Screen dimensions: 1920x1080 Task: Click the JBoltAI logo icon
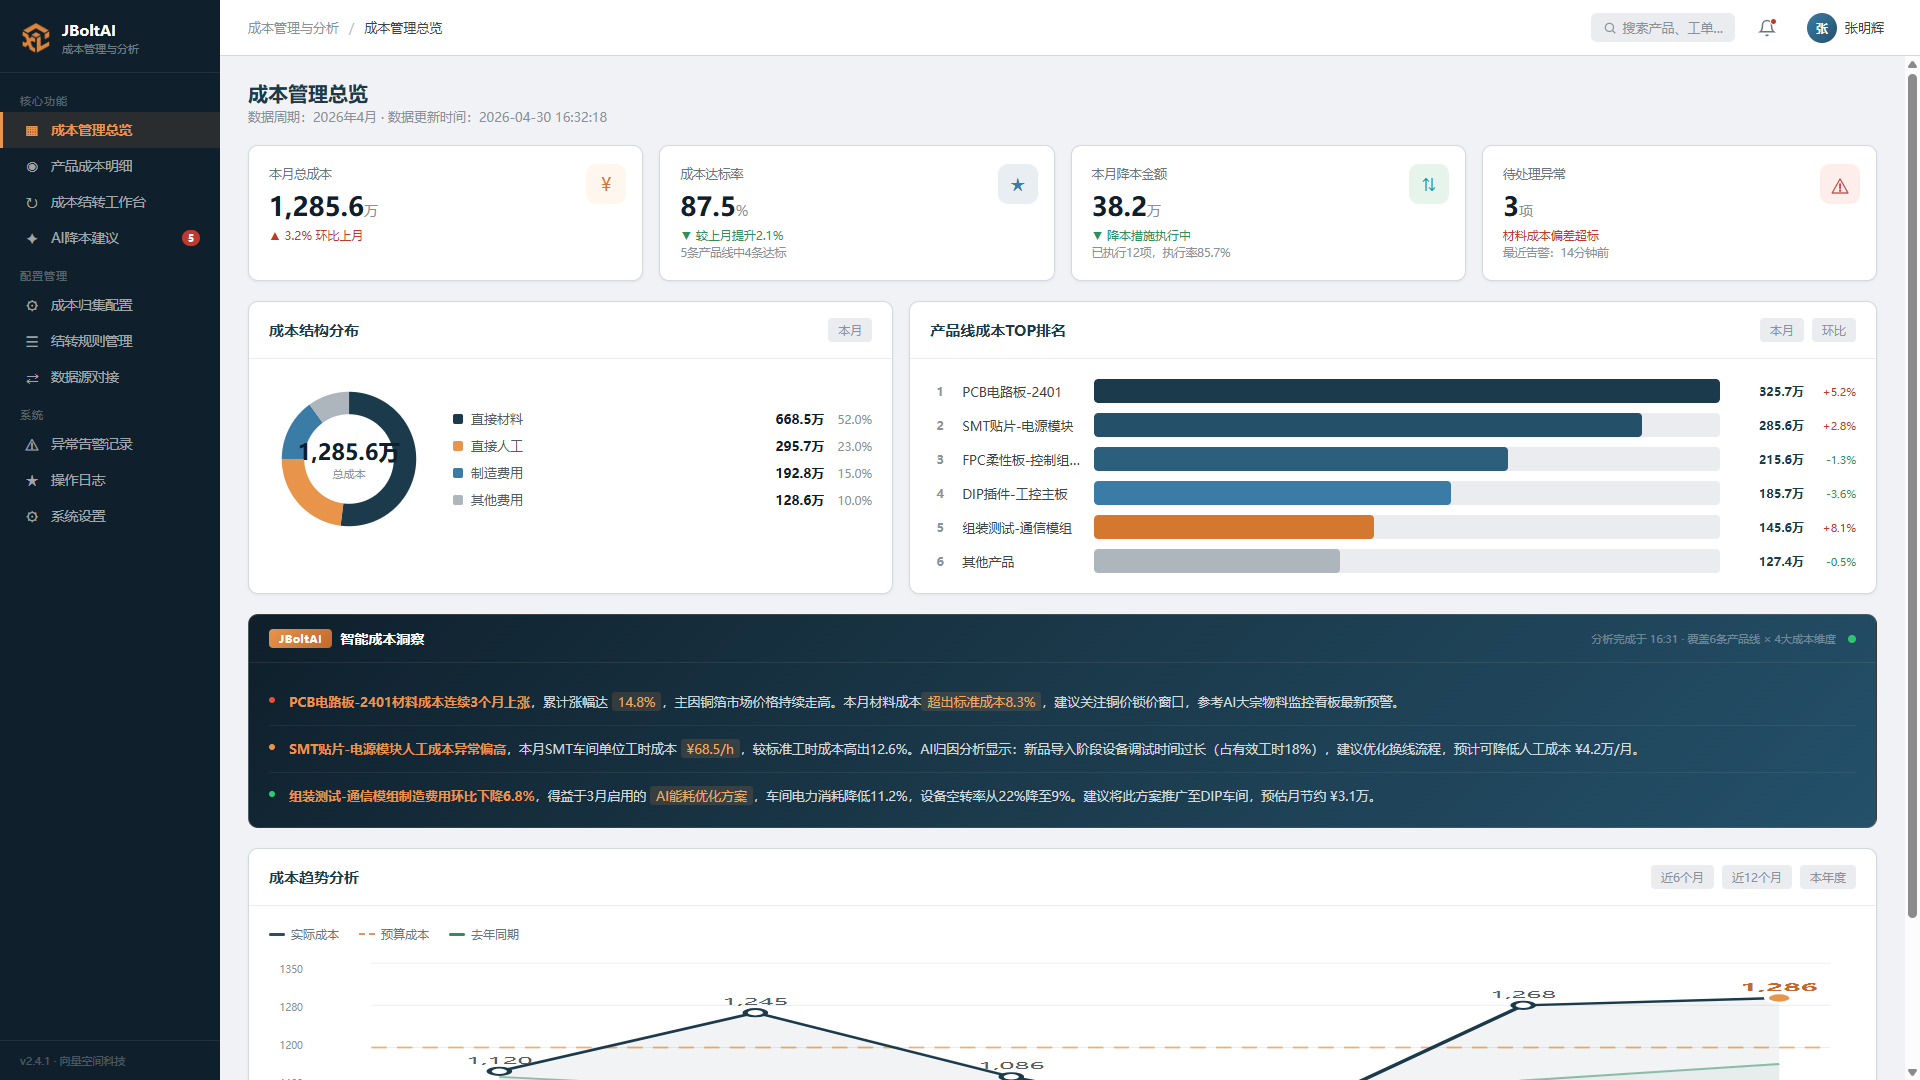(36, 37)
